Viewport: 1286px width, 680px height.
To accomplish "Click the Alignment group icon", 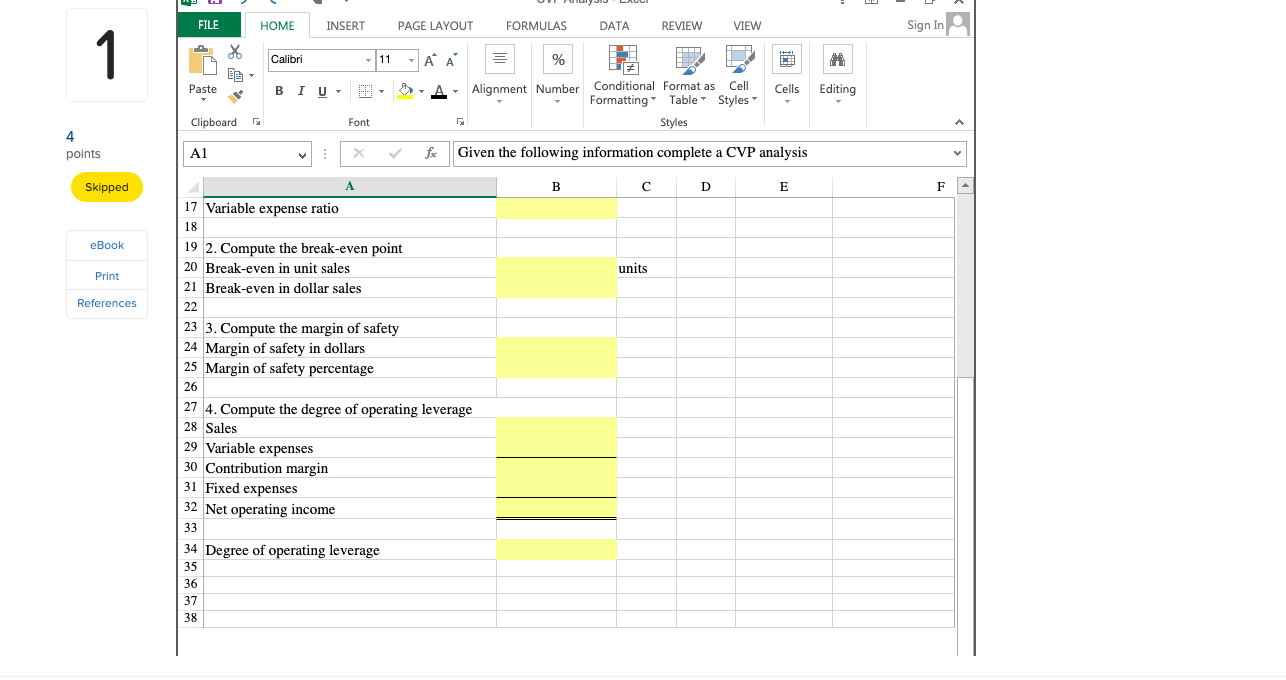I will point(499,62).
